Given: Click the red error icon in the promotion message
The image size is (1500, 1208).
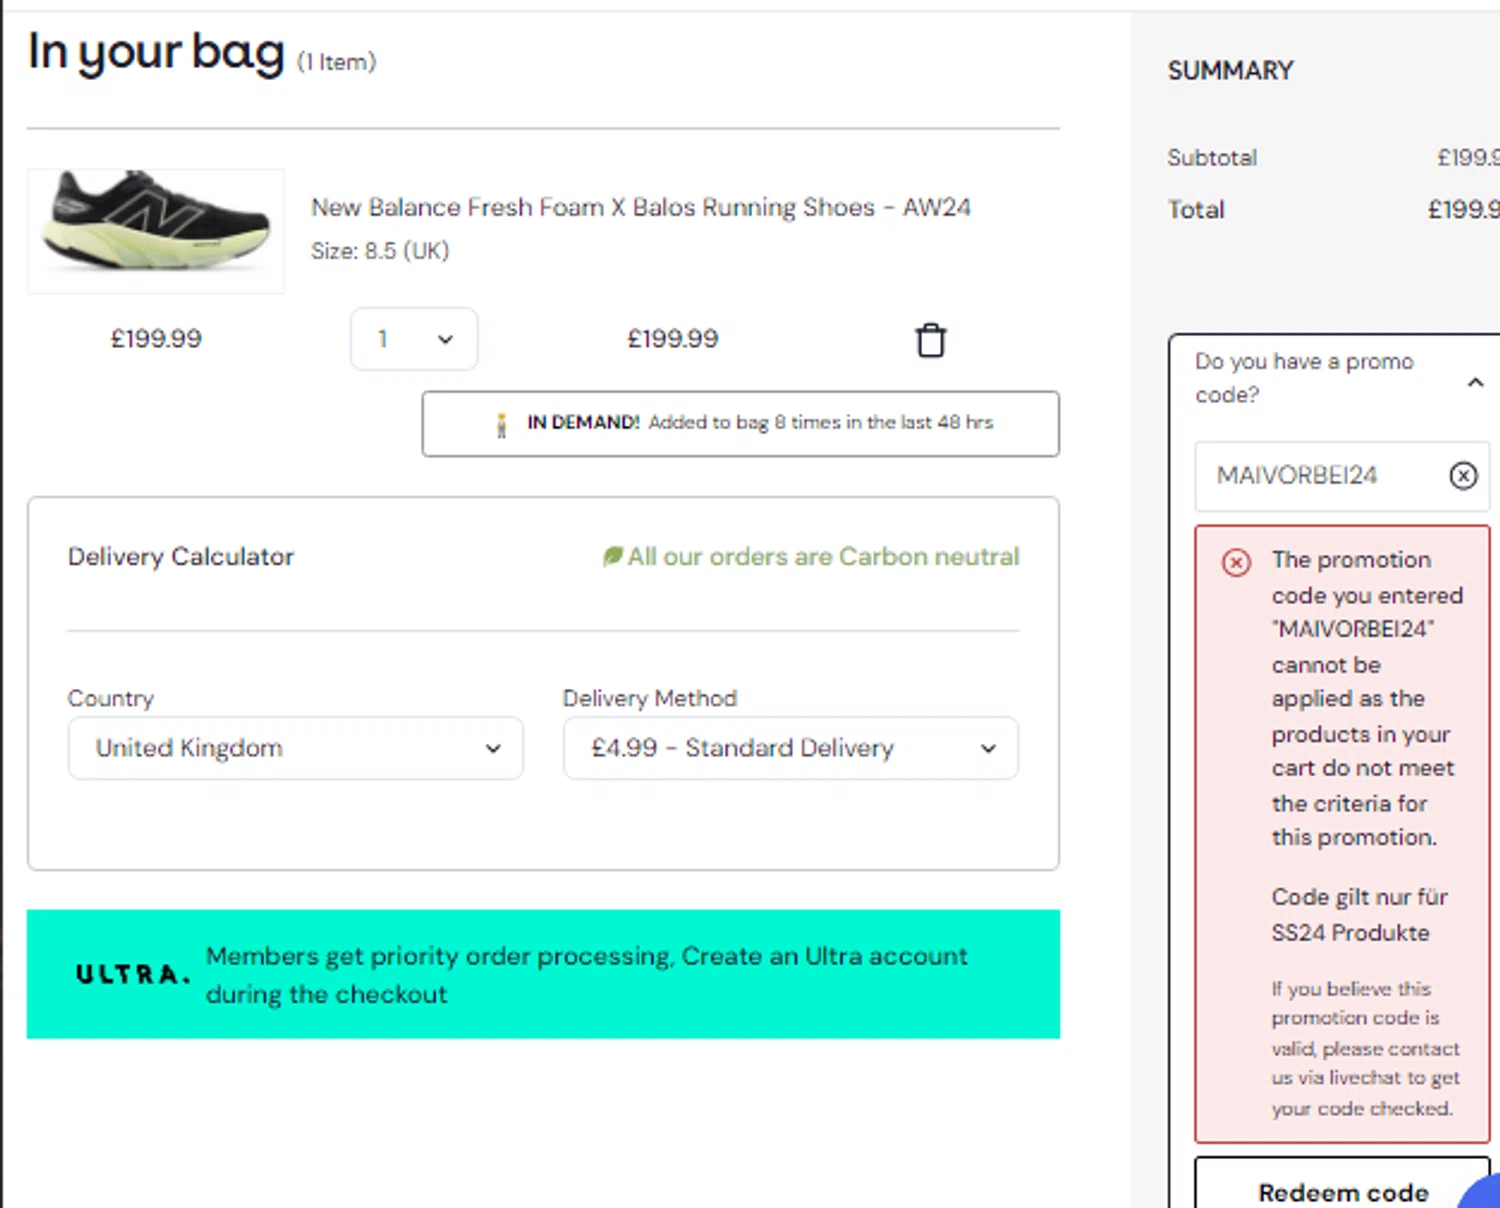Looking at the screenshot, I should pos(1236,562).
